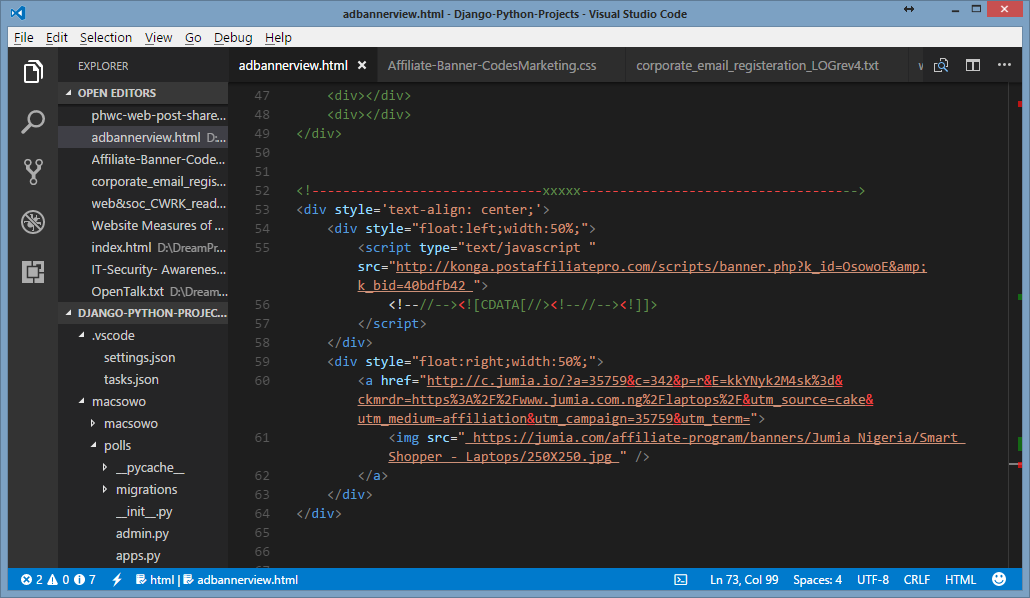1030x598 pixels.
Task: Collapse the .vscode folder
Action: coord(143,335)
